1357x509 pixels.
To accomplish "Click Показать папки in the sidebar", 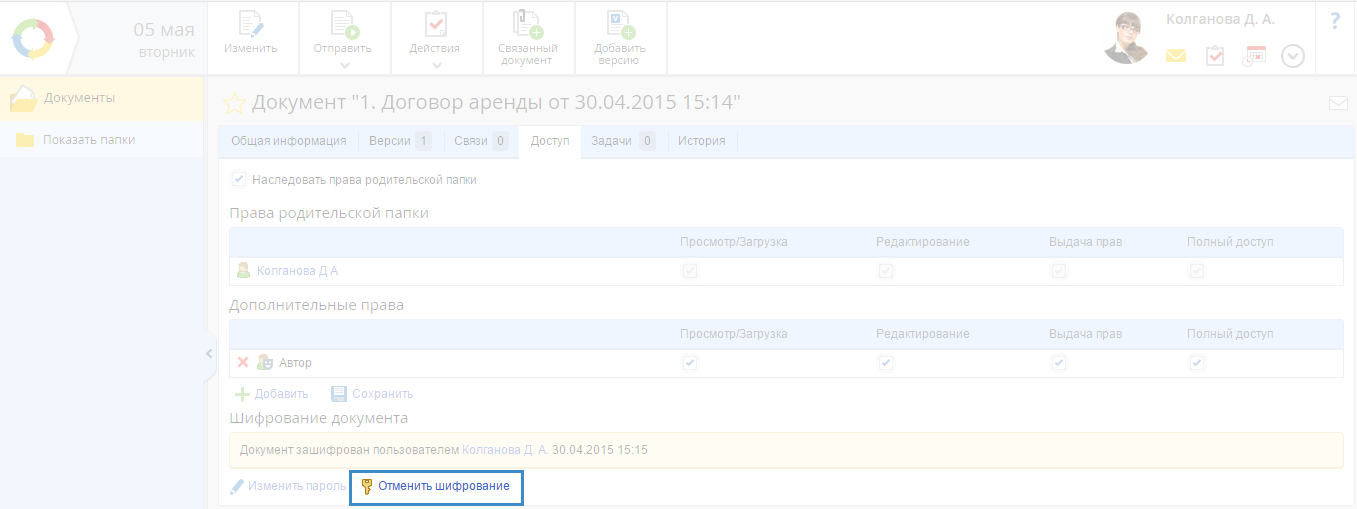I will [x=88, y=140].
